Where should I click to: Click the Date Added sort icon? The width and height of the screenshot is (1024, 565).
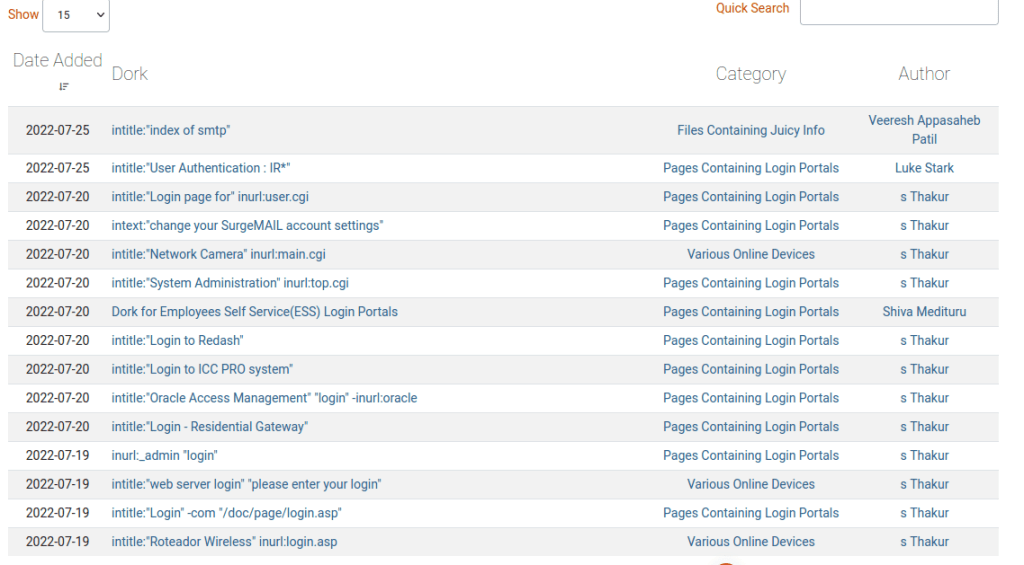click(x=63, y=87)
